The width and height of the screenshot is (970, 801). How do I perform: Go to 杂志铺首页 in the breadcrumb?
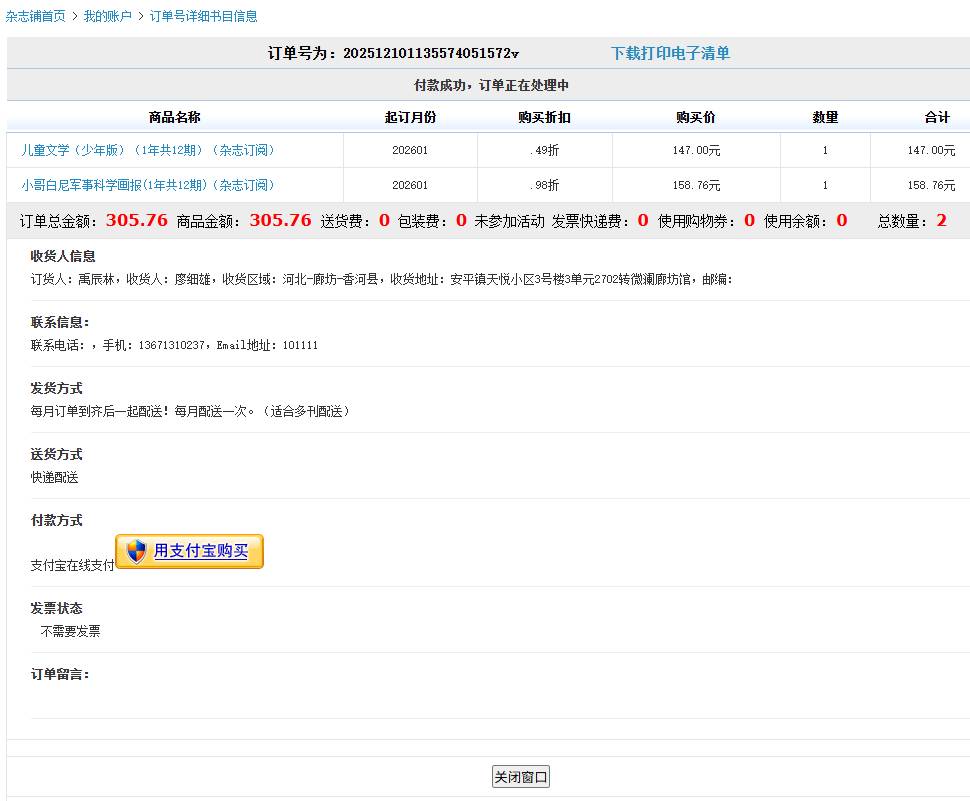36,16
